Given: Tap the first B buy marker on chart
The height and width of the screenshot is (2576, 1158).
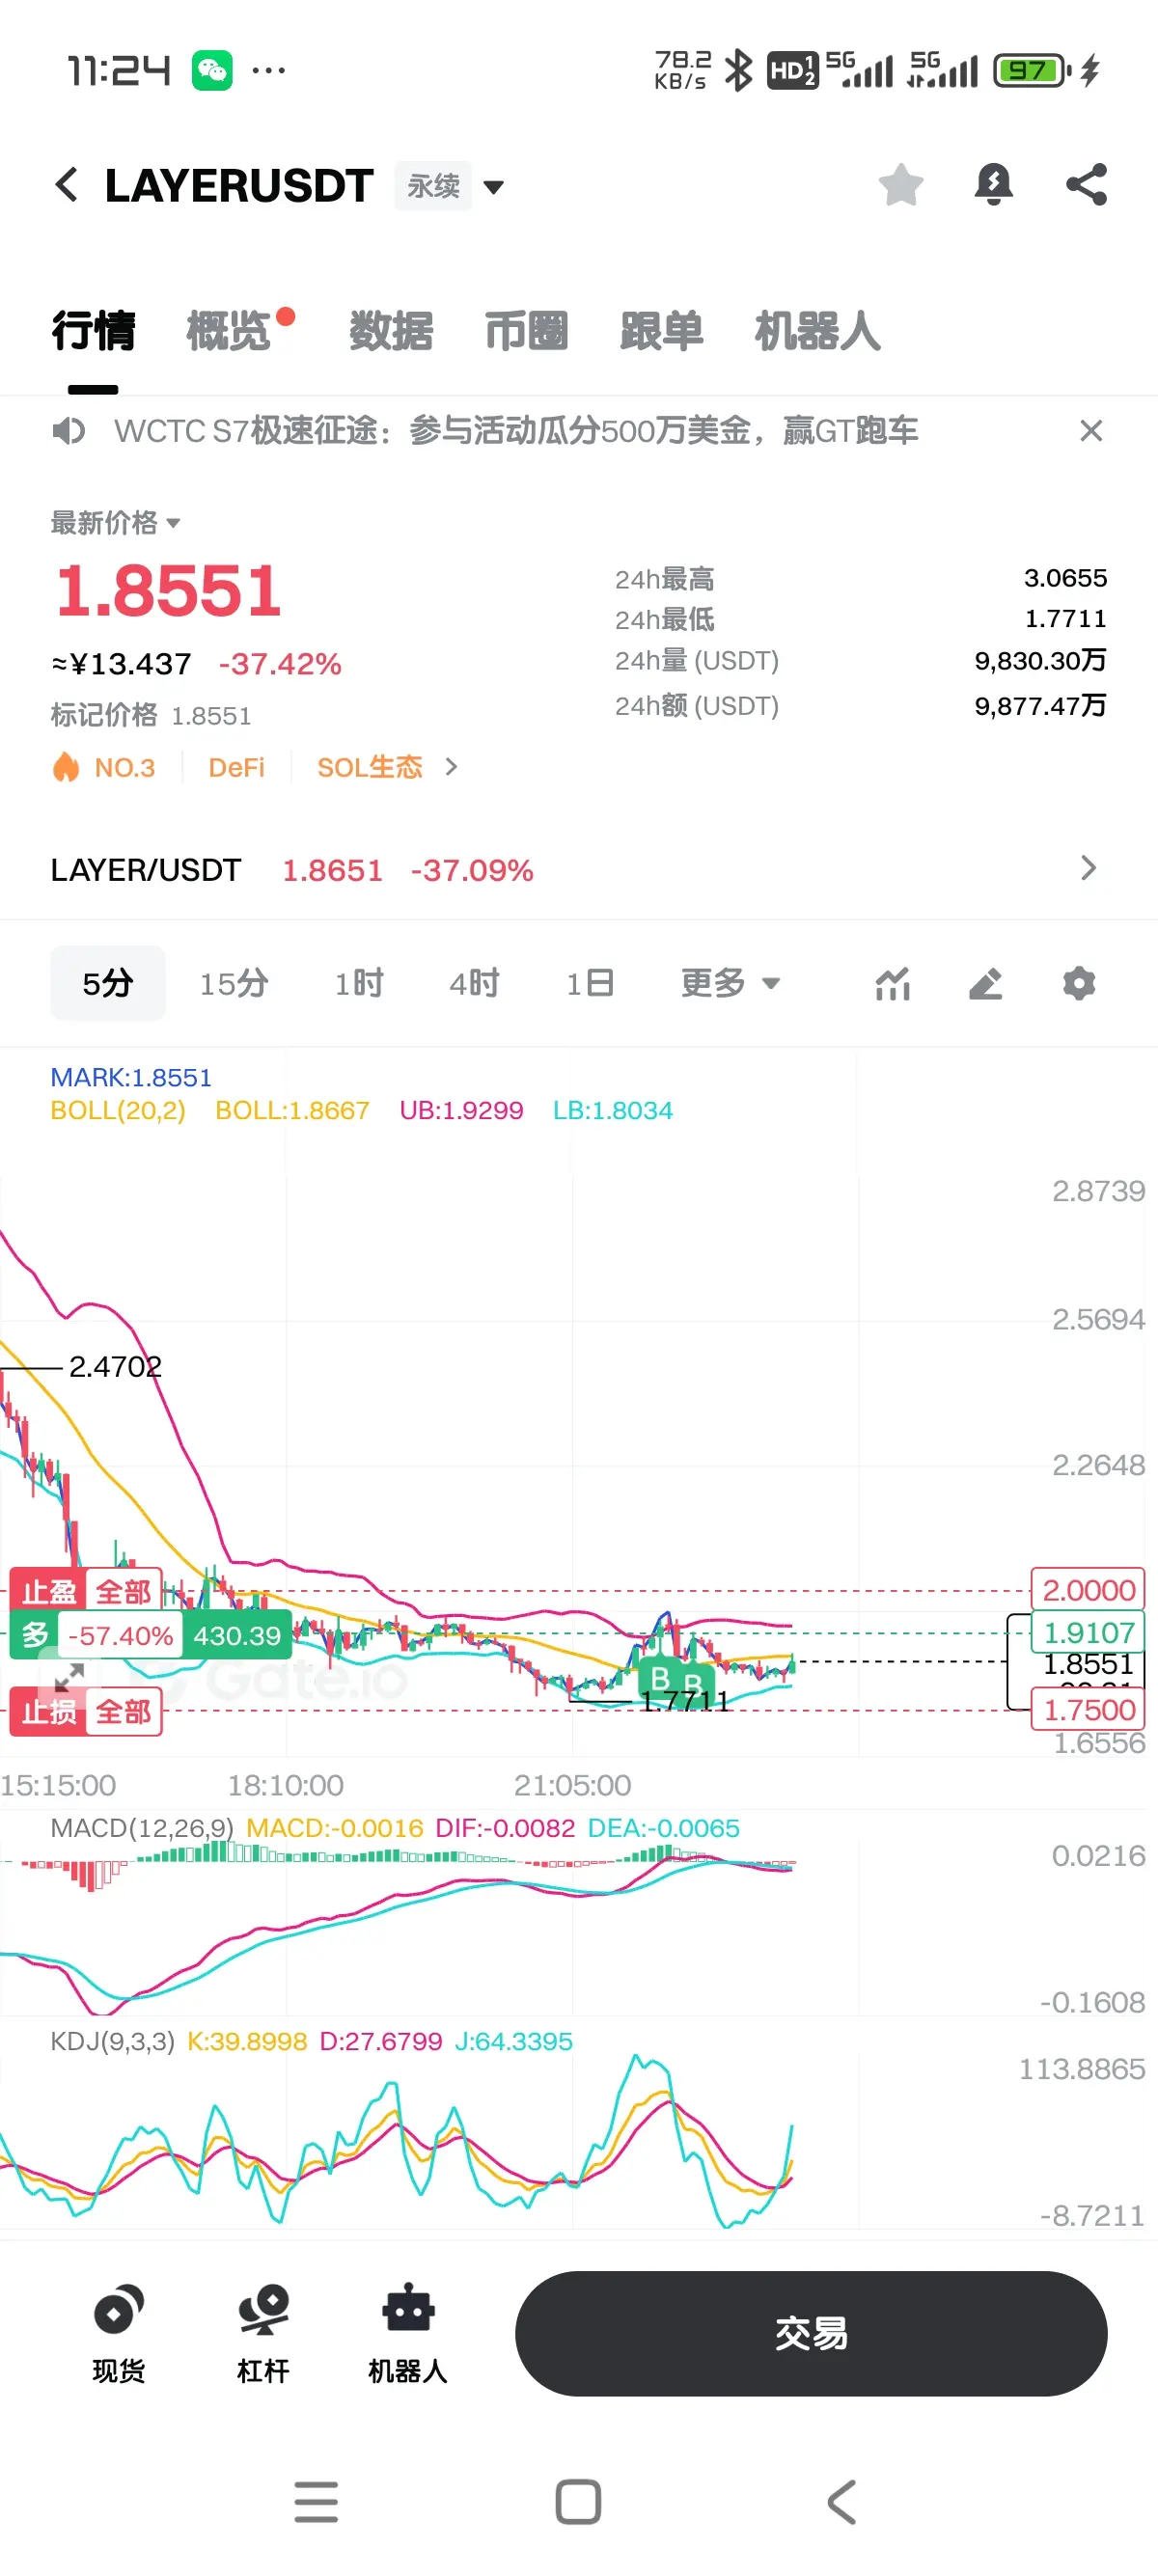Looking at the screenshot, I should tap(659, 1677).
